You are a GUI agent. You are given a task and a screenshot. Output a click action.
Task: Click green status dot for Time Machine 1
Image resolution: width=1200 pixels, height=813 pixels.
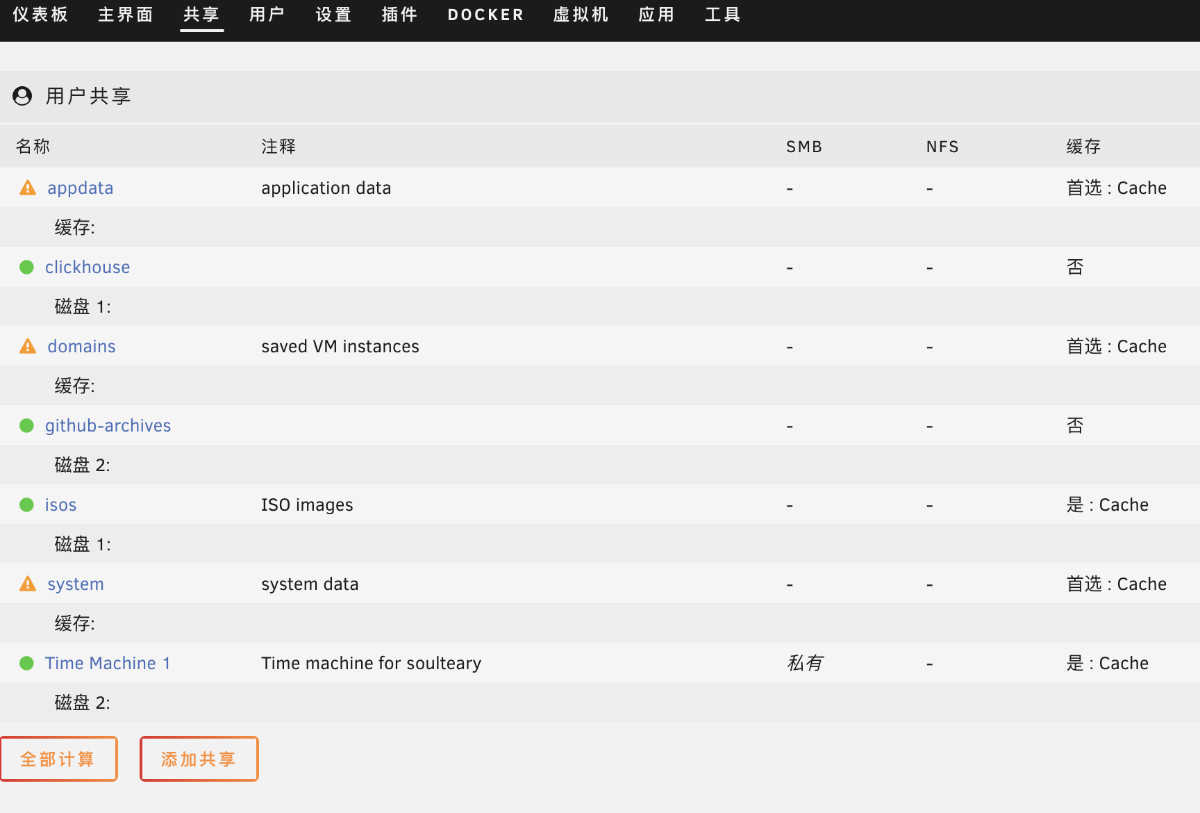click(x=27, y=663)
